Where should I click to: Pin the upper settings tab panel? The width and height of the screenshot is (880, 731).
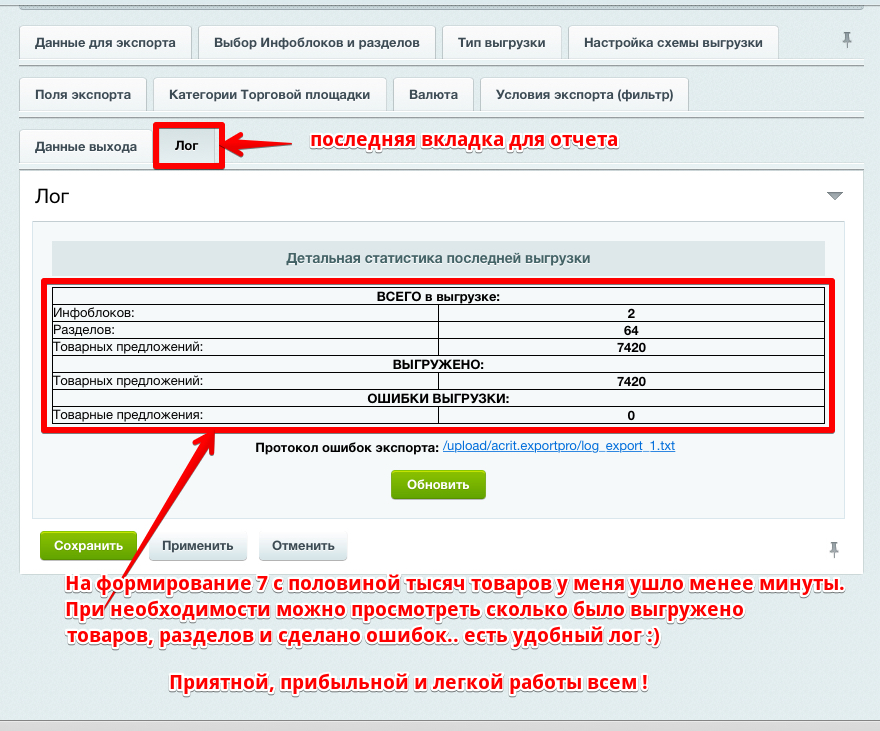click(845, 37)
